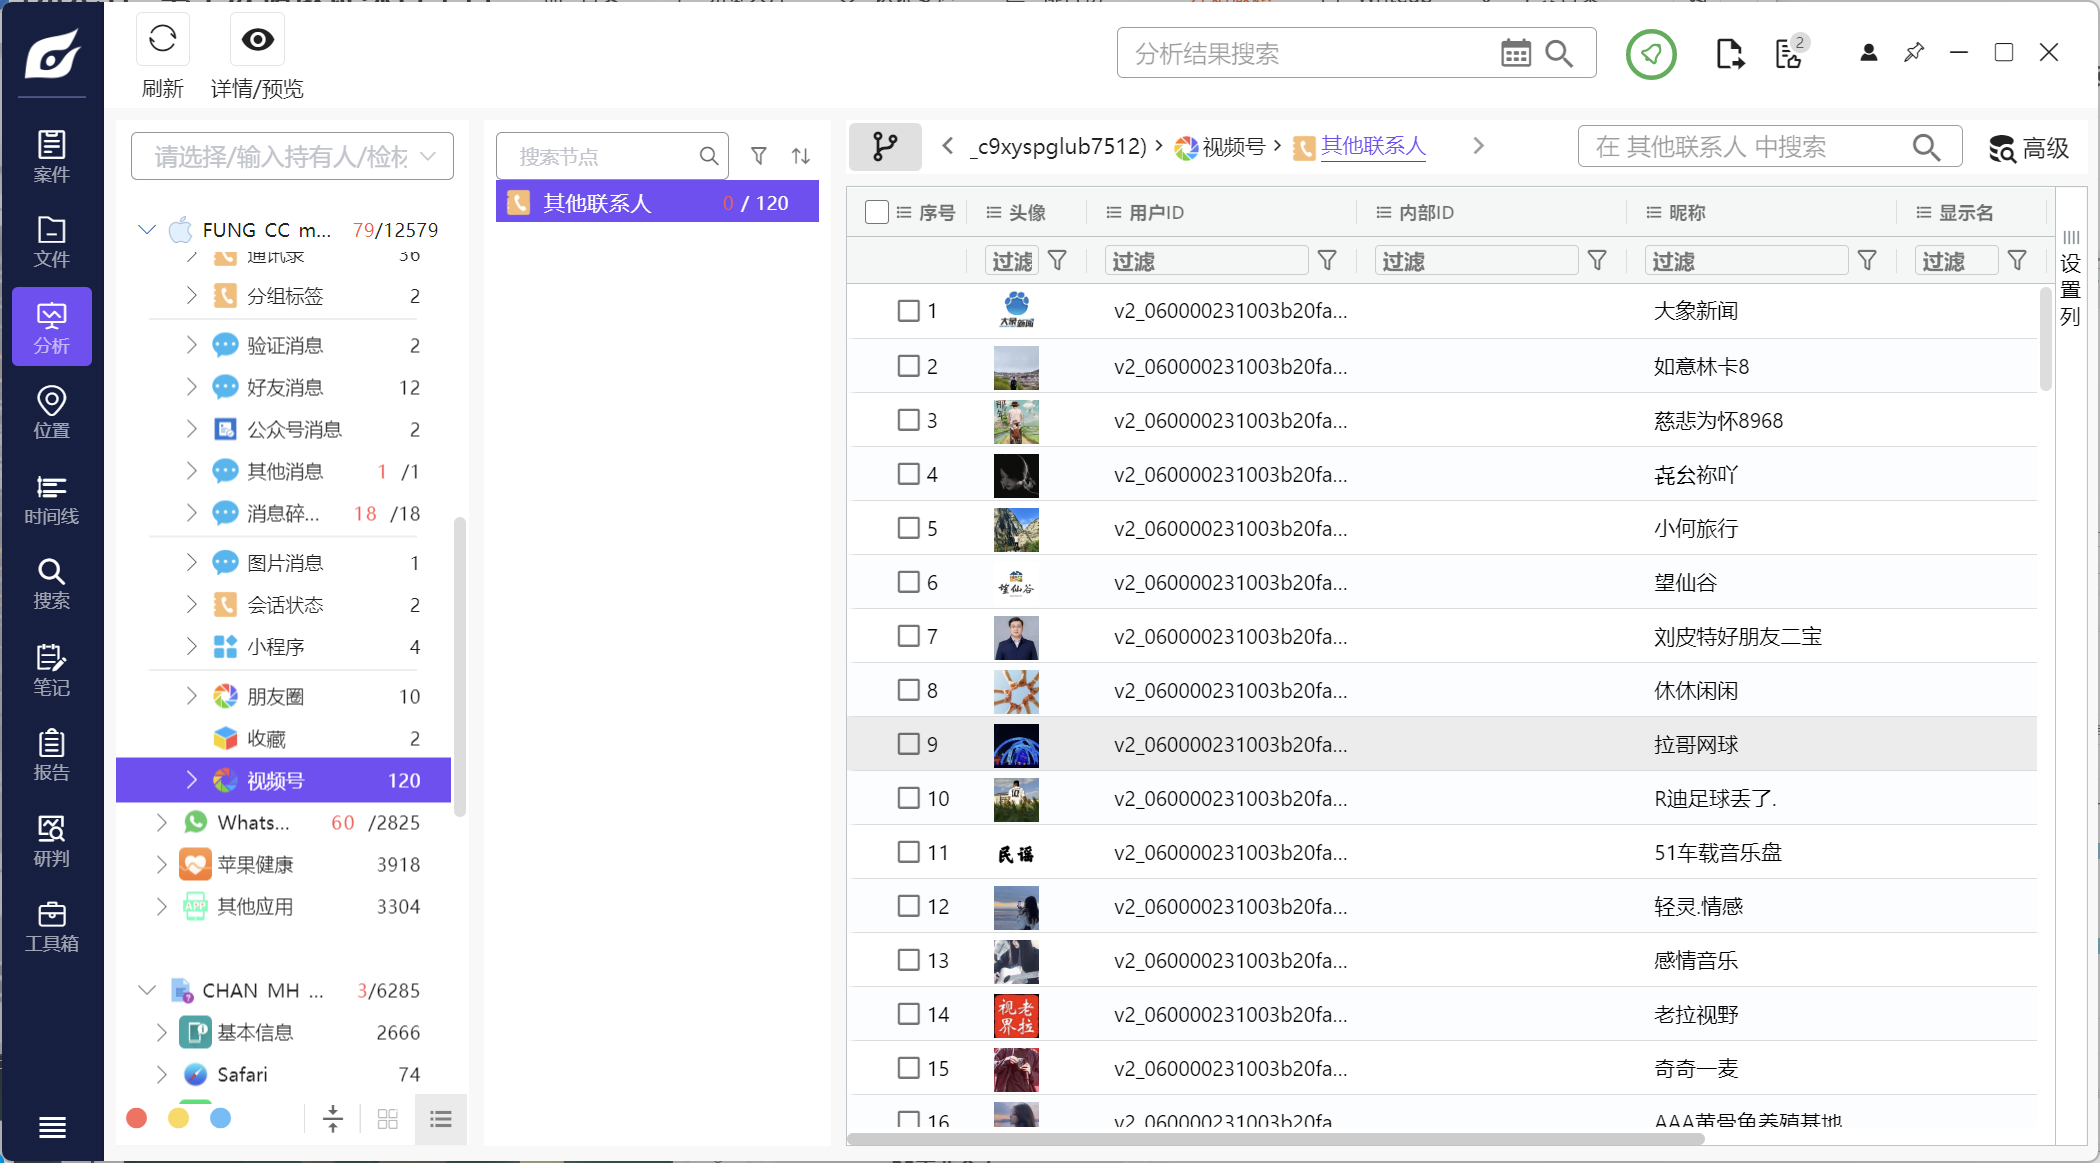Expand the 朋友圈 tree node
2100x1163 pixels.
click(x=191, y=696)
